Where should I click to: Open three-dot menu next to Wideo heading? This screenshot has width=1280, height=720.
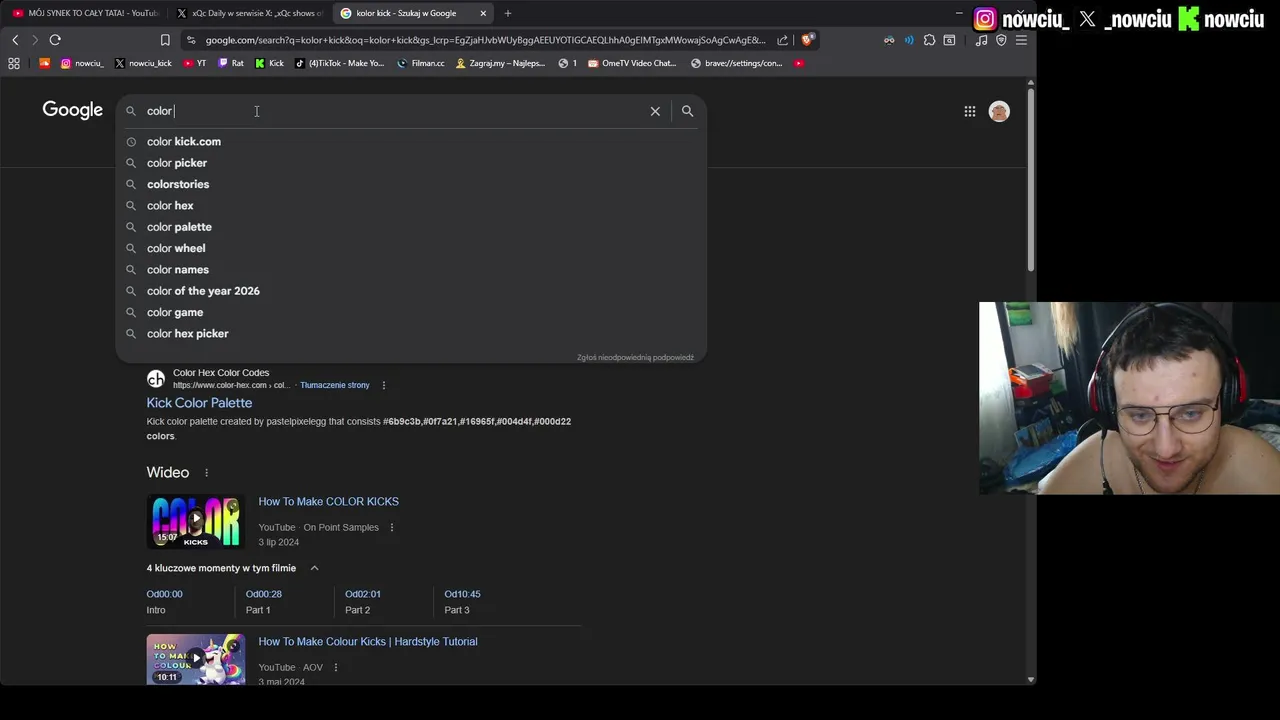[207, 473]
